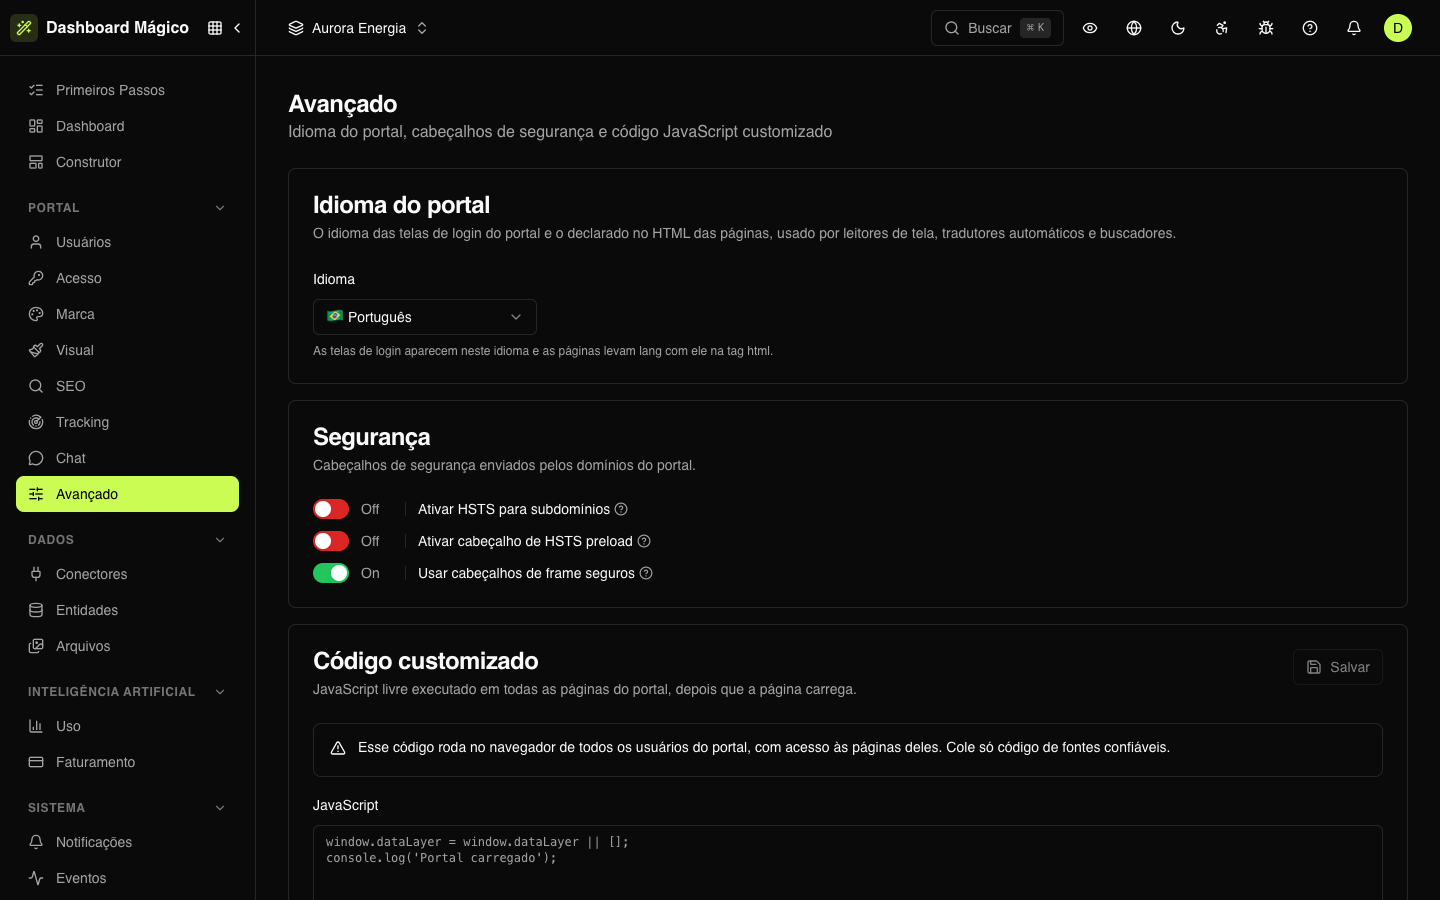Screen dimensions: 1440x900
Task: Open the user avatar D menu
Action: pyautogui.click(x=1398, y=28)
